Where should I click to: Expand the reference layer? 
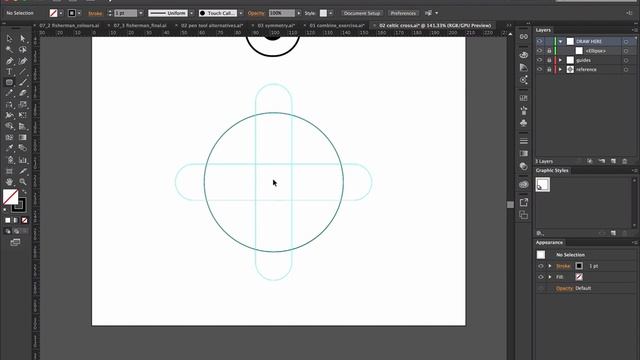[560, 69]
